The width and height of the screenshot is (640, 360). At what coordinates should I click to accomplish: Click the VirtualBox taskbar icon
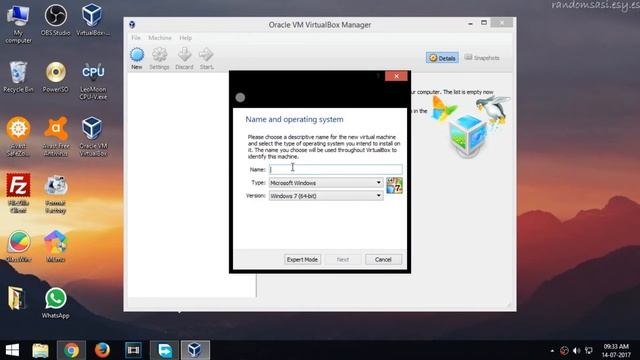195,350
